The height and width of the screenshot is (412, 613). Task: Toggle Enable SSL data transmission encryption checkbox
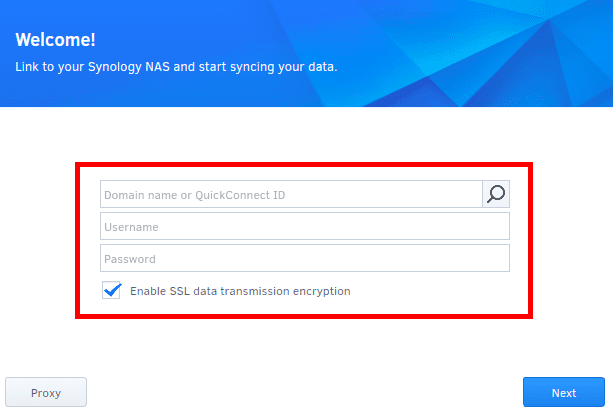pos(111,290)
